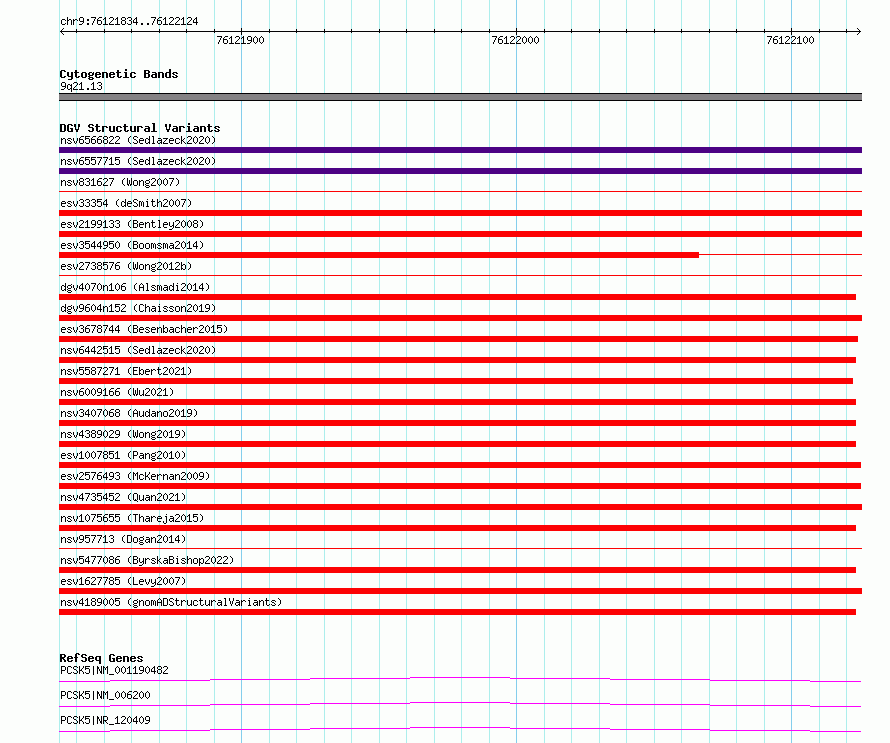Click the purple bar under nsv6566822
This screenshot has width=890, height=743.
460,150
